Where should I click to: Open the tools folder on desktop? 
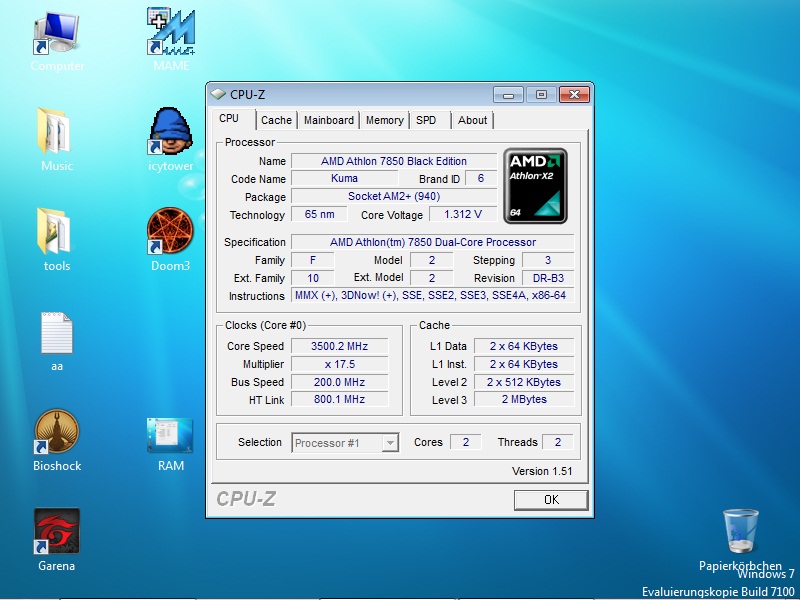coord(54,231)
